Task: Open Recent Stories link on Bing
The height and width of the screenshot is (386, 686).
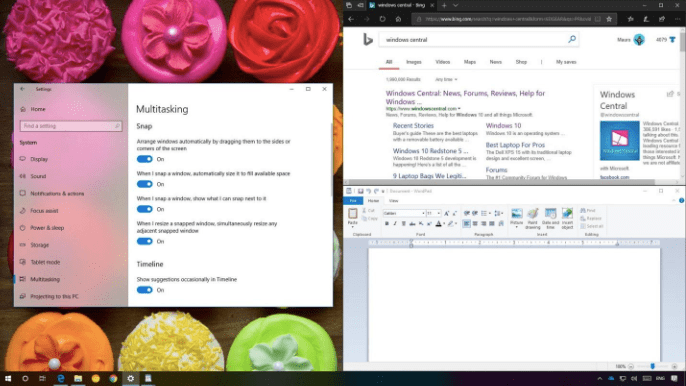Action: pos(413,126)
